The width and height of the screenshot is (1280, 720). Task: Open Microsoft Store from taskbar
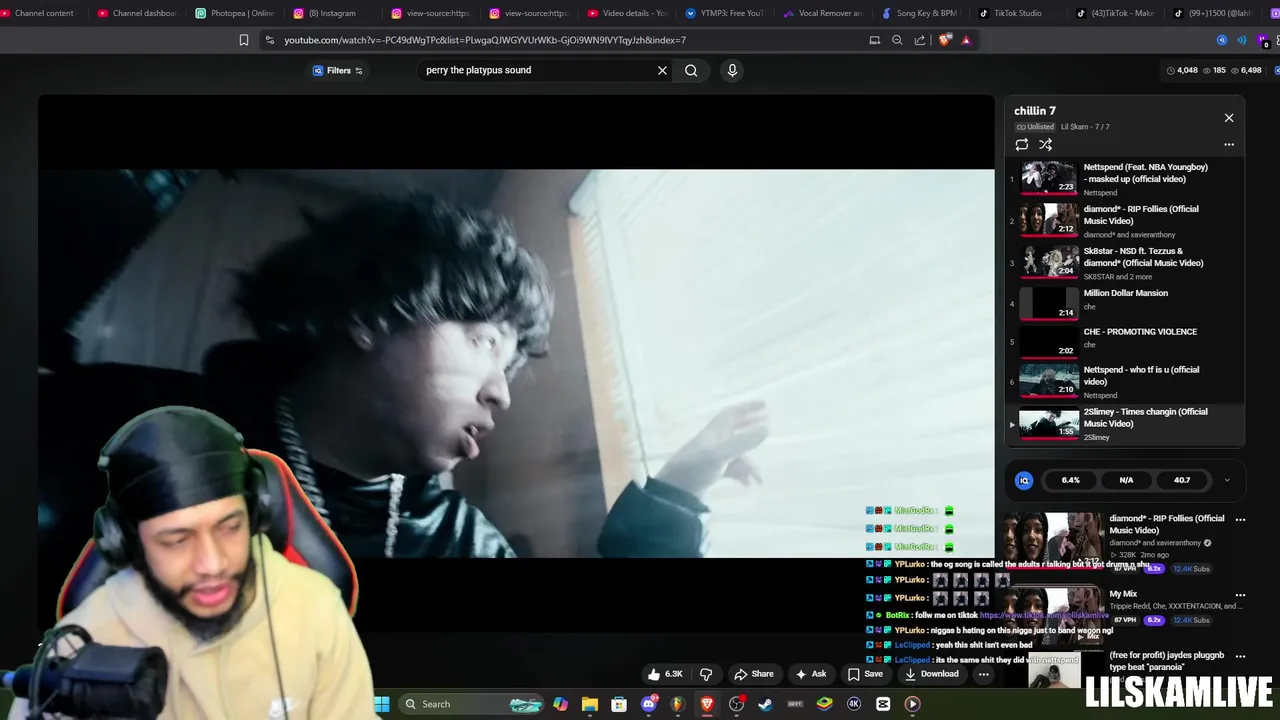[619, 704]
